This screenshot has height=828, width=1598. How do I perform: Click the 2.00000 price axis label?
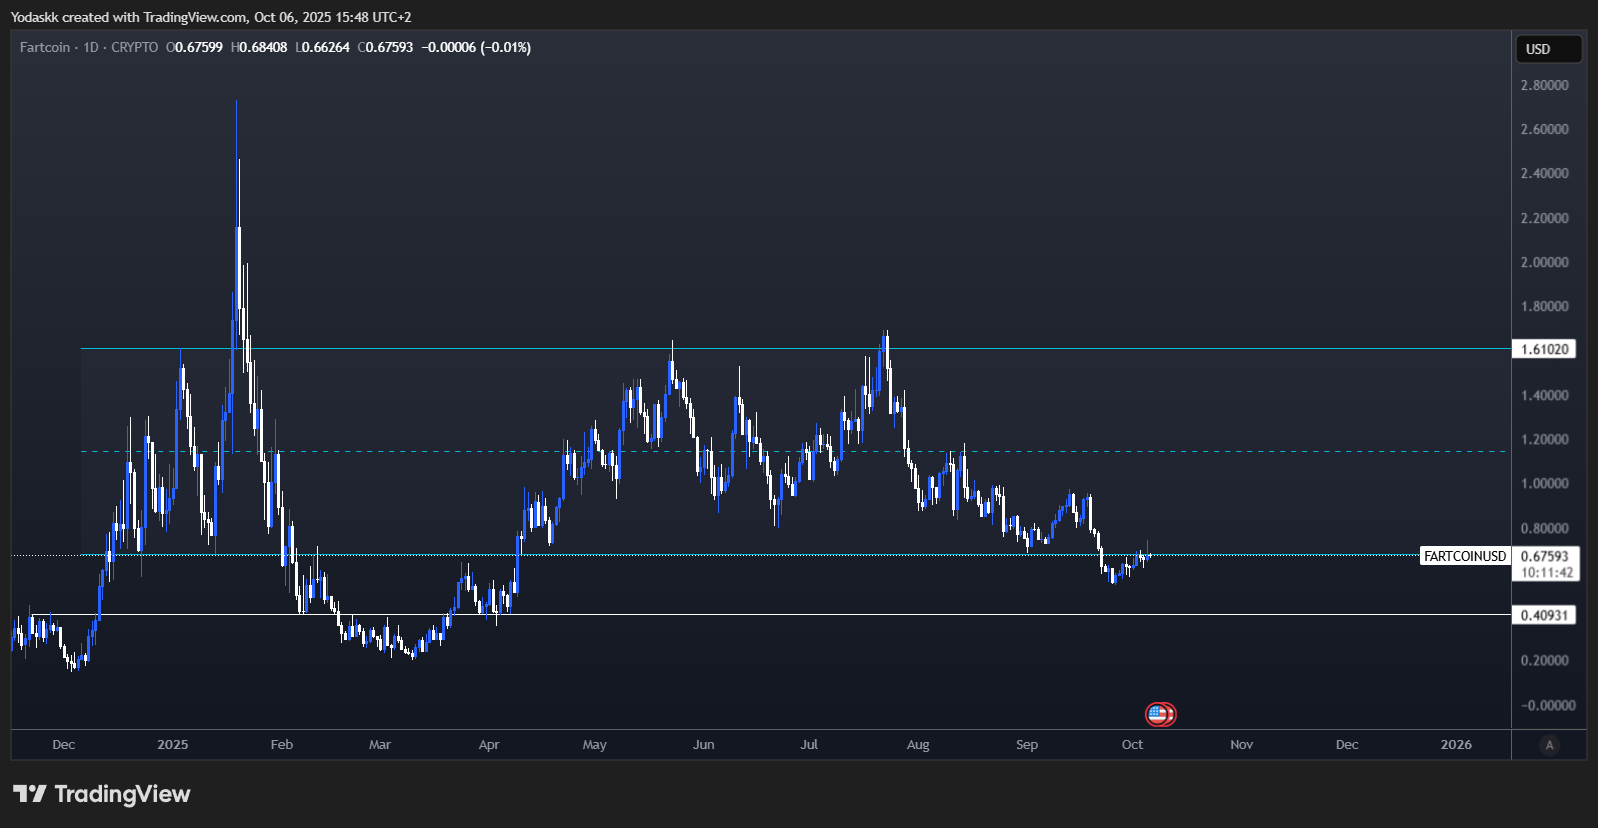[x=1545, y=262]
